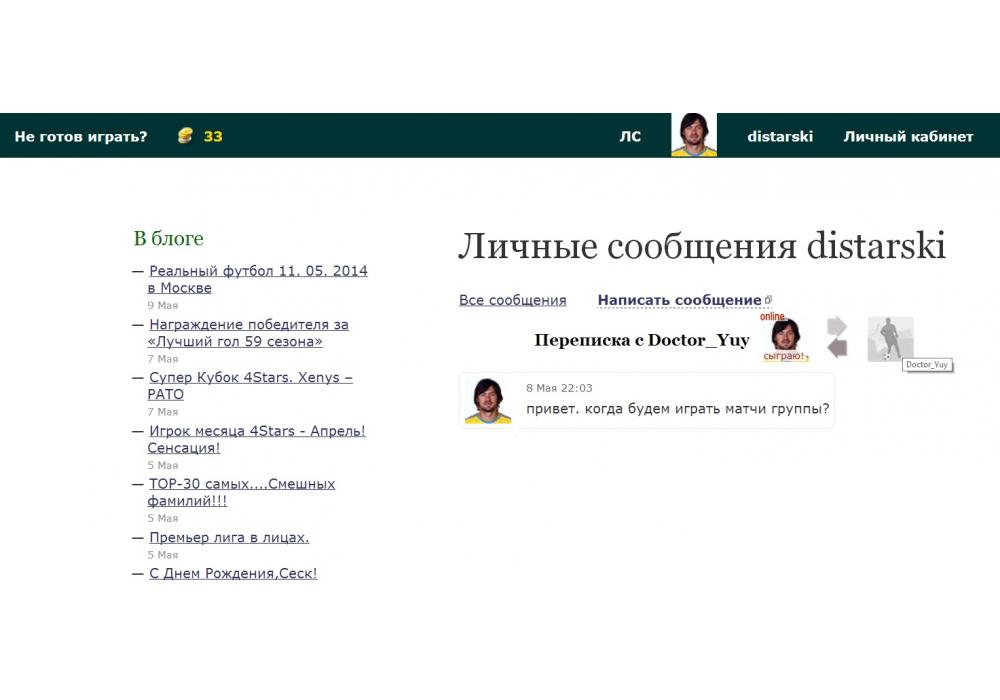This screenshot has height=700, width=1000.
Task: Click the online avatar marked сыграю!
Action: point(785,337)
